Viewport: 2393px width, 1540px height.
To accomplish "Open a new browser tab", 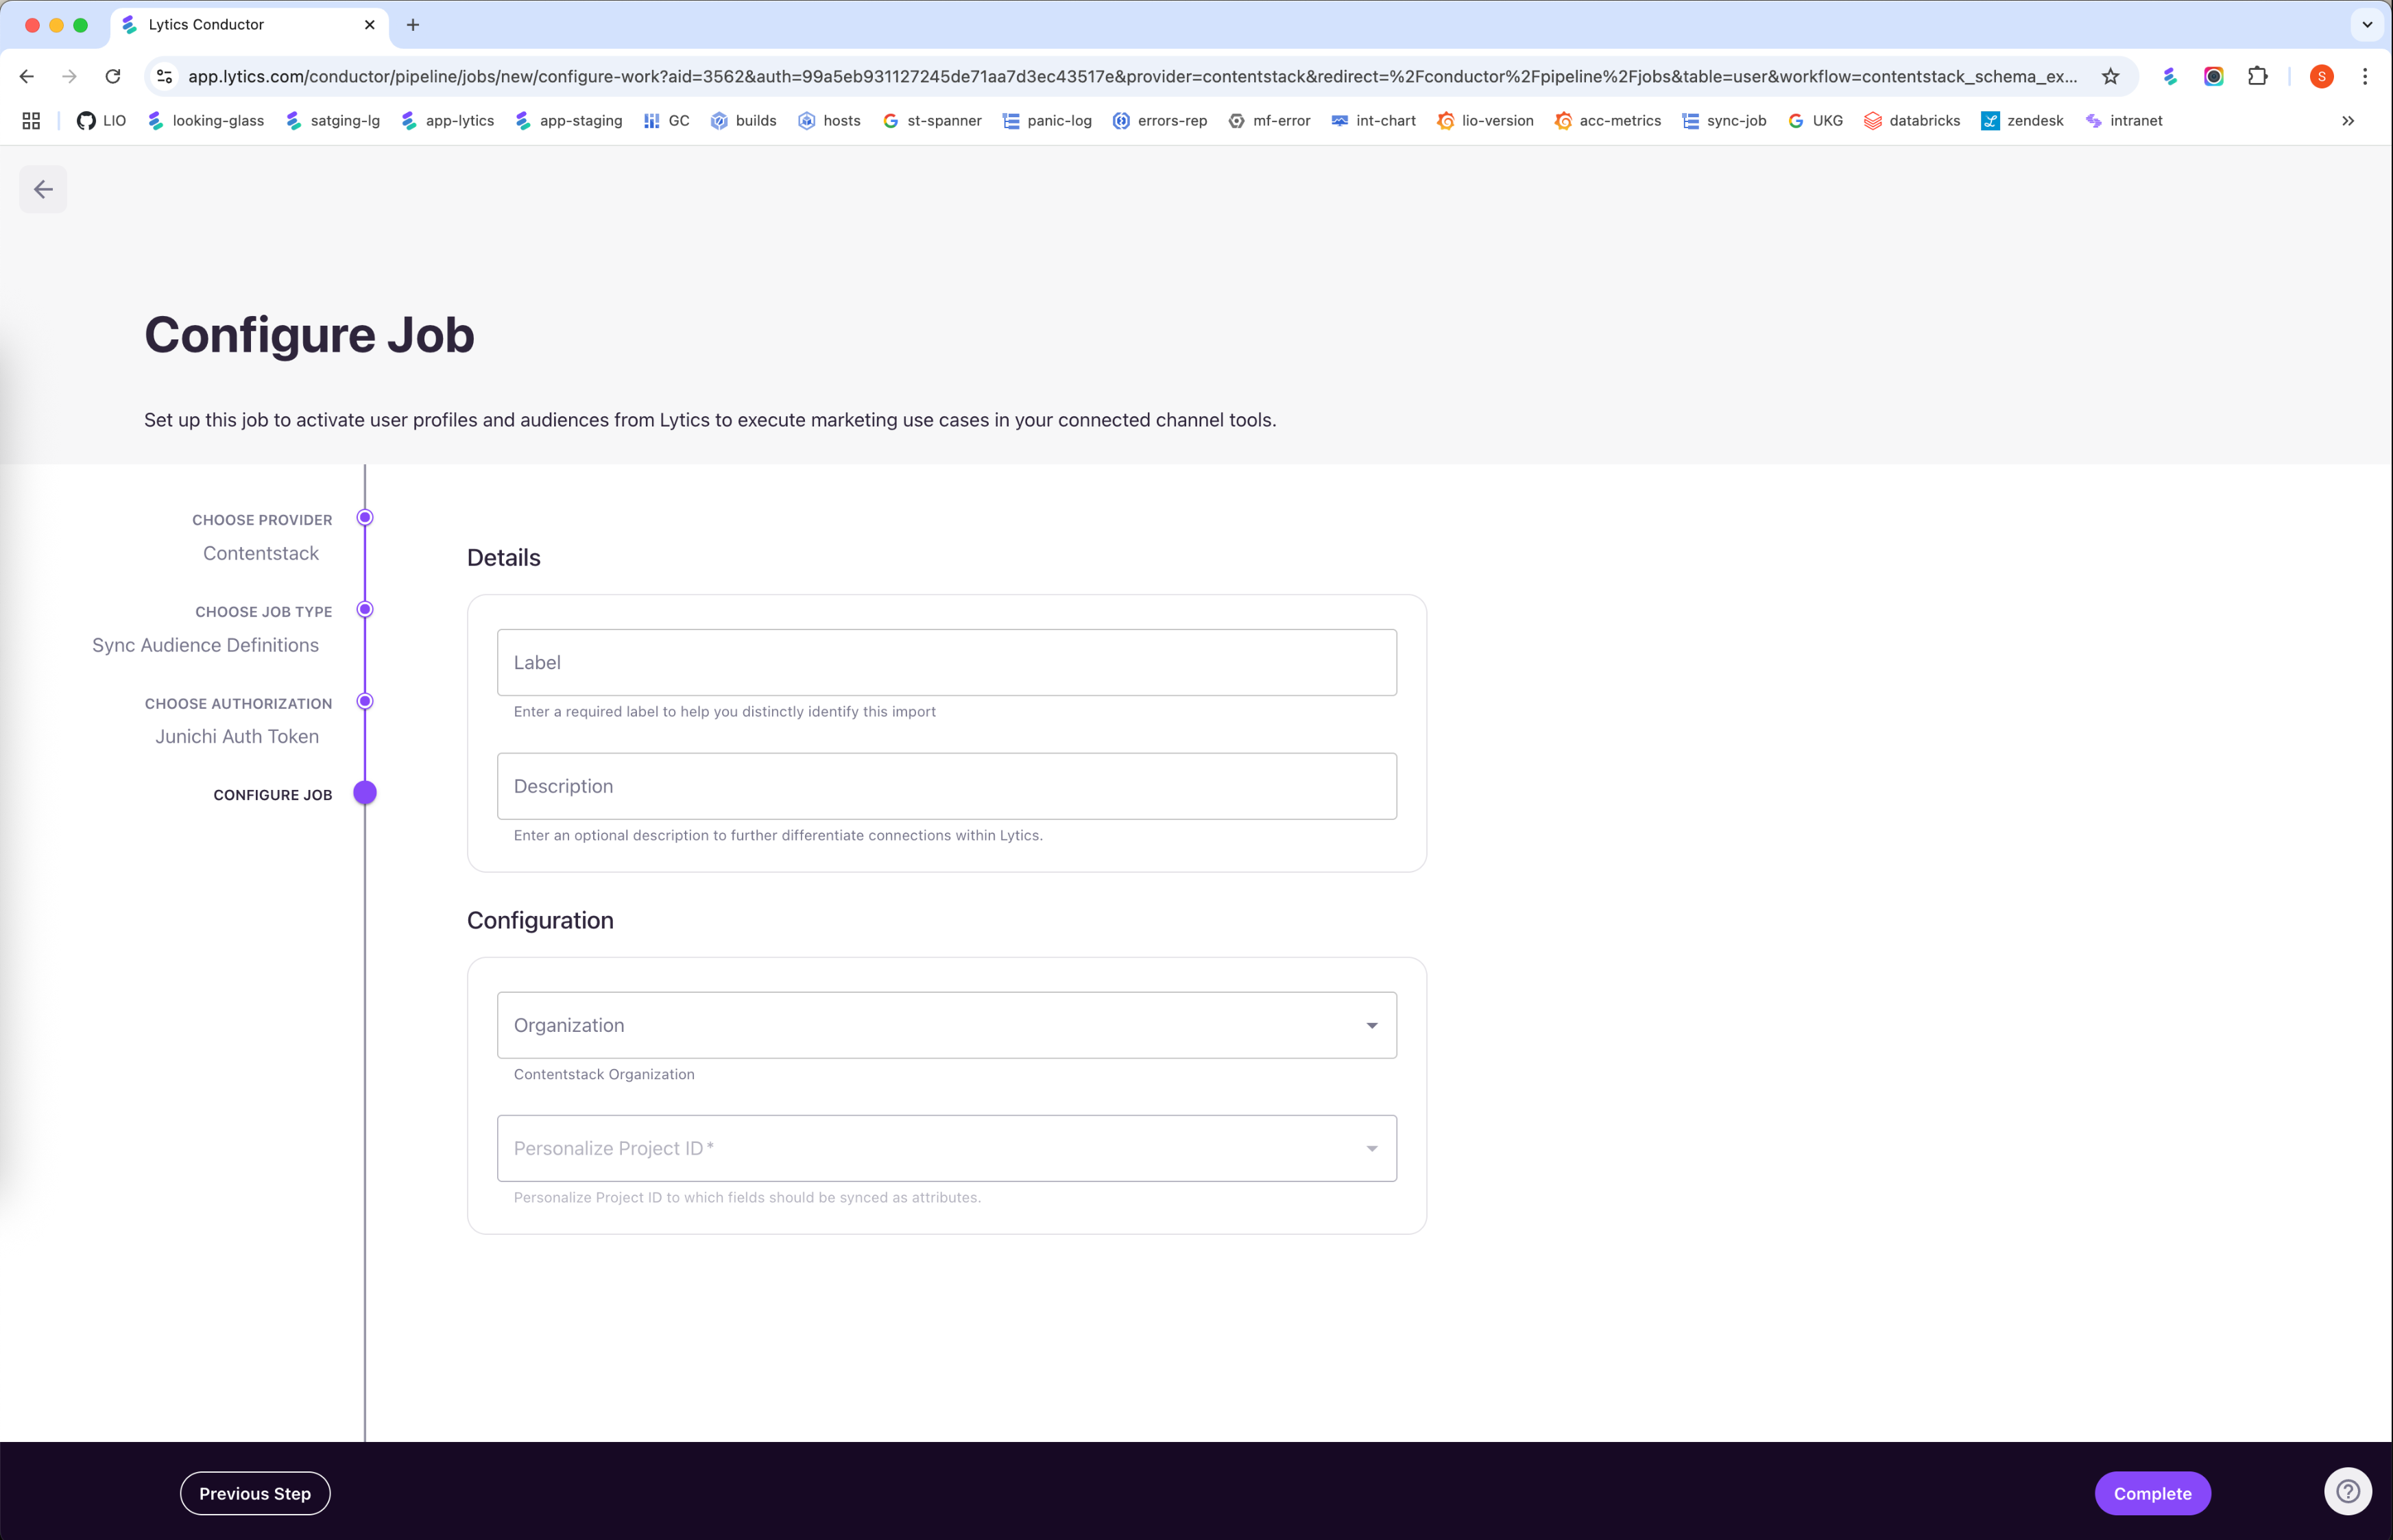I will [x=413, y=25].
